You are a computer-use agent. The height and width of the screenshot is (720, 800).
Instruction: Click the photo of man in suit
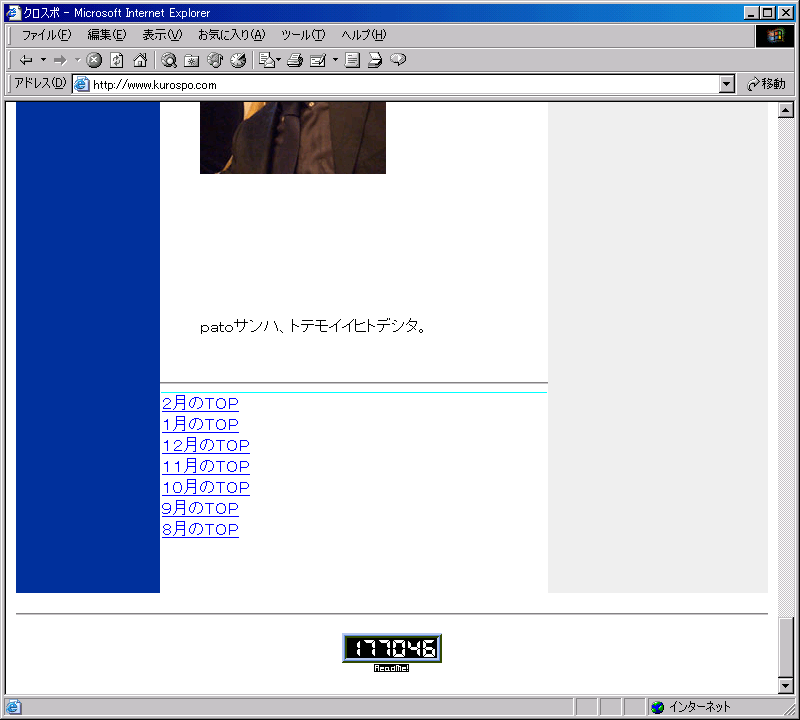[x=293, y=138]
